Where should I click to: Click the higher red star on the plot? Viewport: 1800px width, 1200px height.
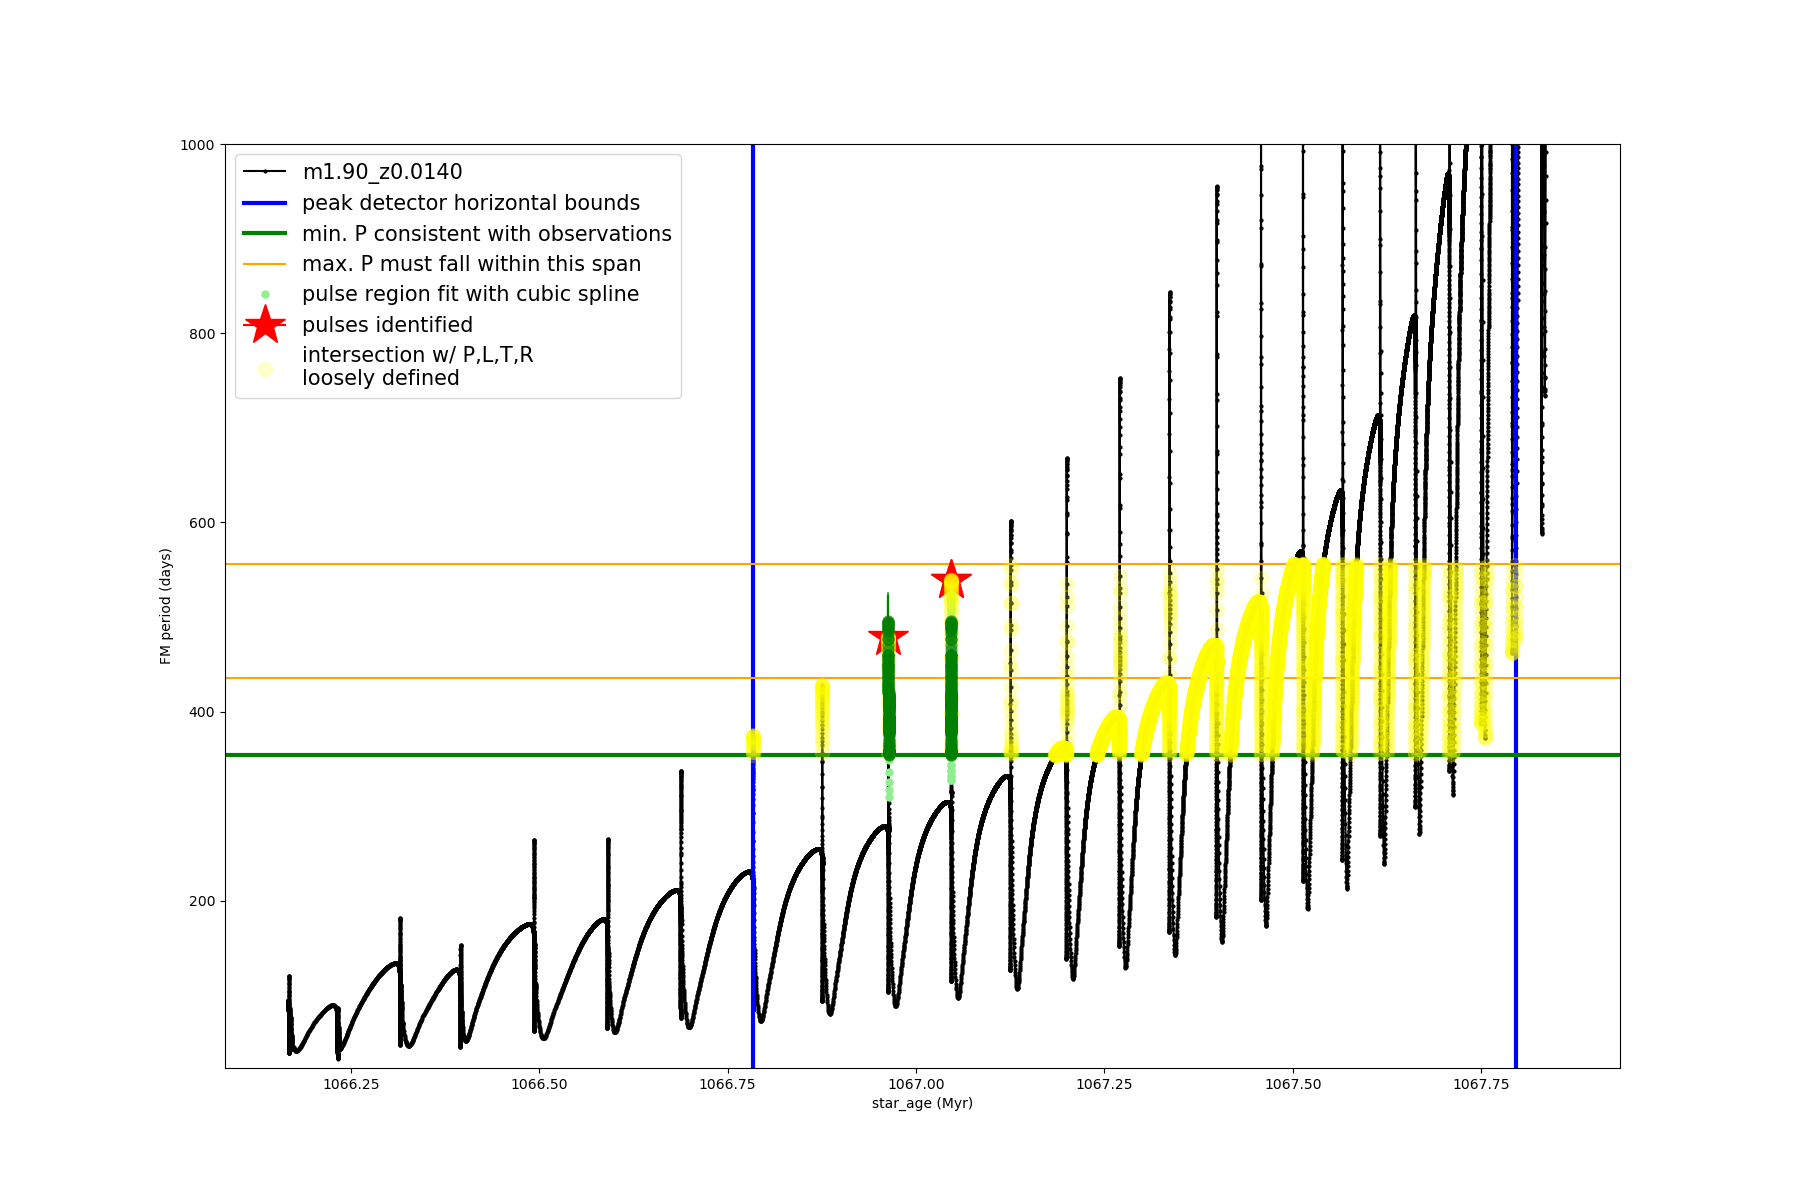(x=951, y=579)
